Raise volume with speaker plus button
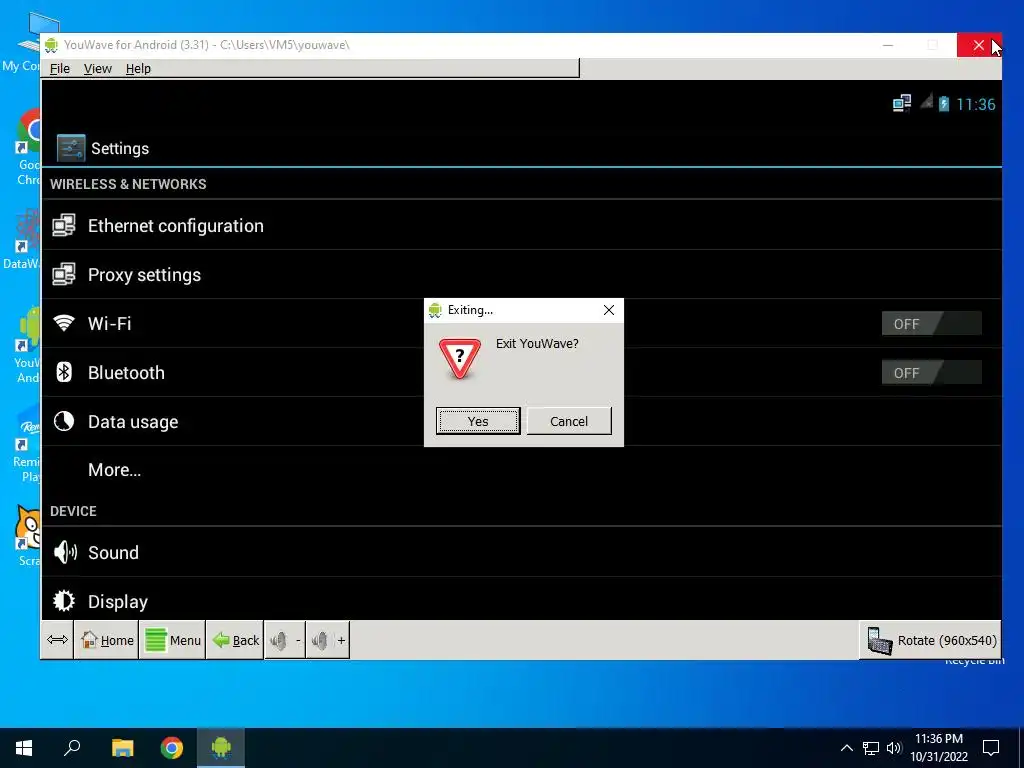The image size is (1024, 768). 328,640
